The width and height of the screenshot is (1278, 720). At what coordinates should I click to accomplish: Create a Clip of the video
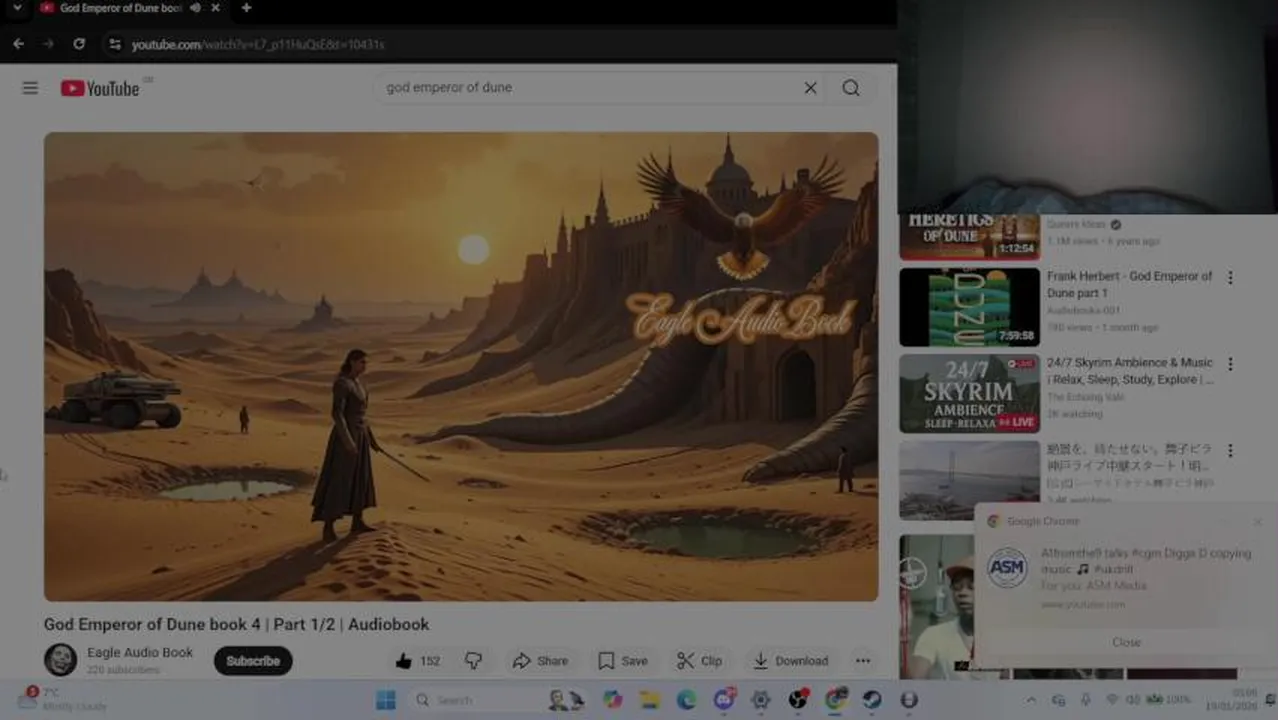(x=699, y=661)
